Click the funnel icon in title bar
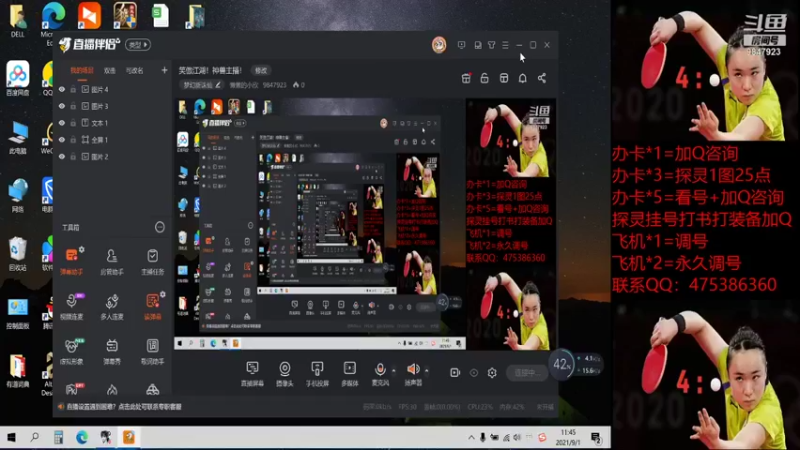This screenshot has height=450, width=800. coord(491,45)
